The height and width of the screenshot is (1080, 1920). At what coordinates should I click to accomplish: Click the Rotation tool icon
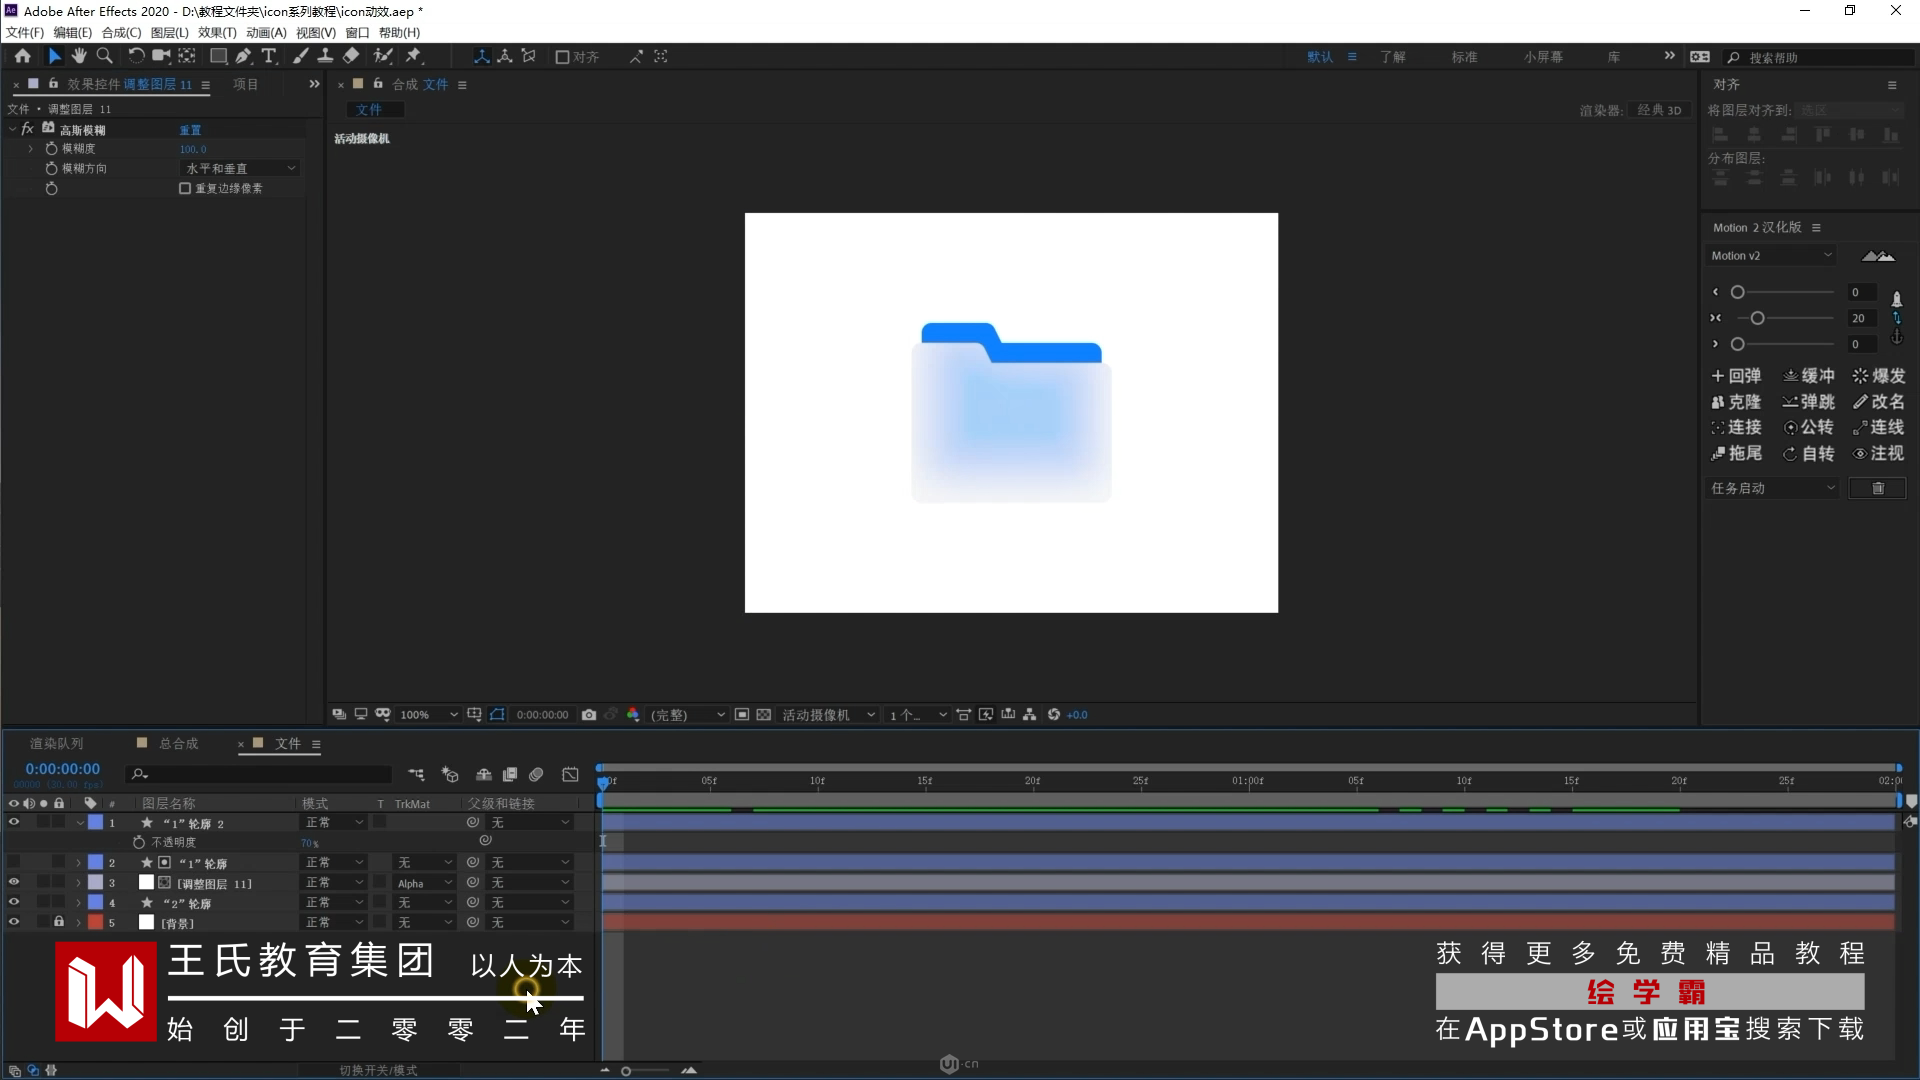pyautogui.click(x=136, y=56)
